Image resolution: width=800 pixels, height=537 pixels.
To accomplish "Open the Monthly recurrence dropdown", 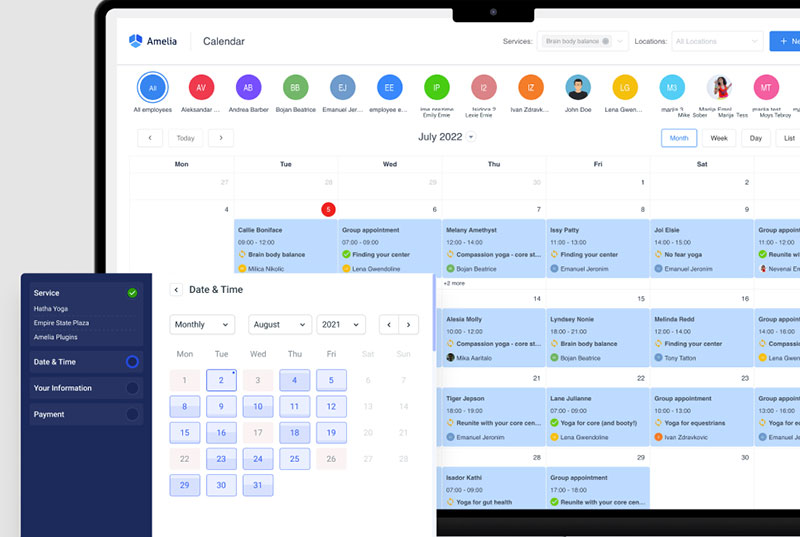I will click(202, 324).
